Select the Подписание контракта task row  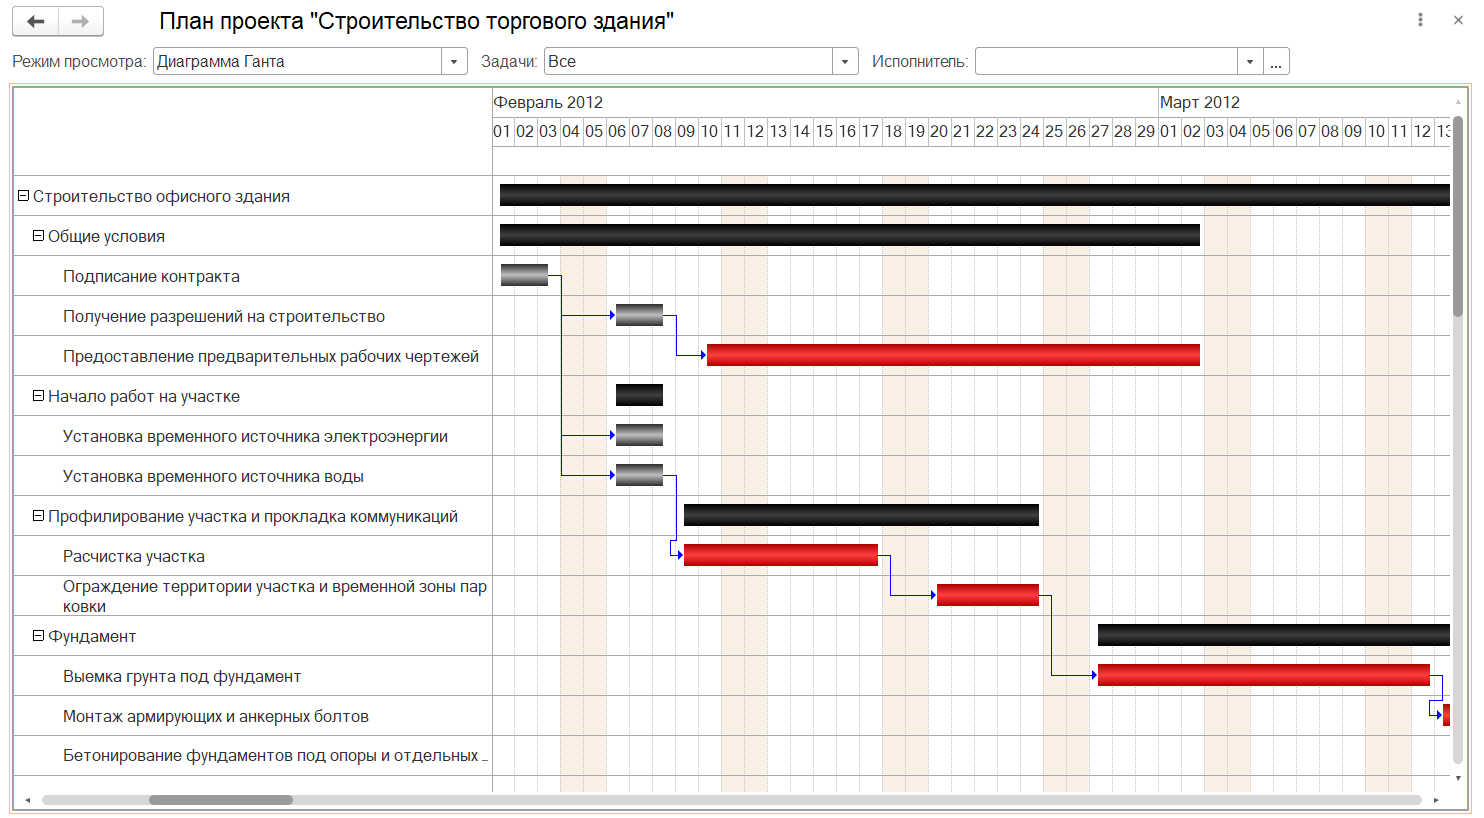pyautogui.click(x=151, y=277)
